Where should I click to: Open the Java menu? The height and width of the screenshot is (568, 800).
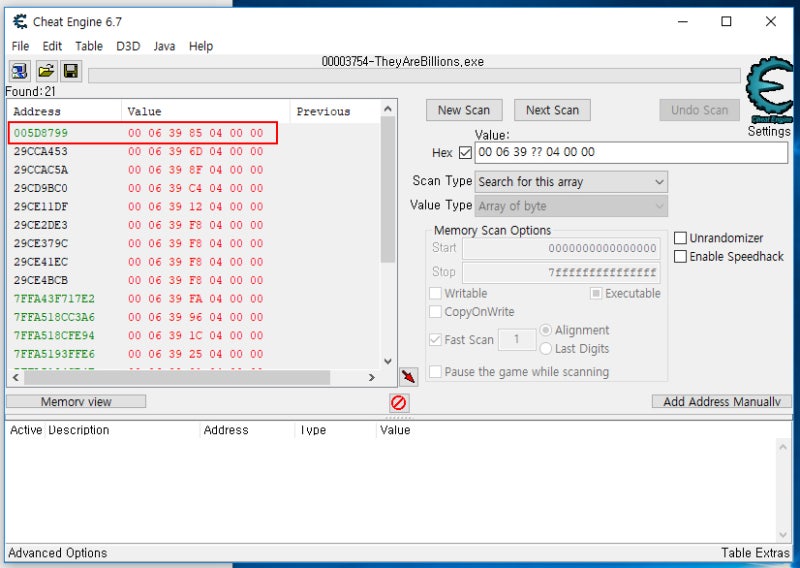(x=164, y=46)
